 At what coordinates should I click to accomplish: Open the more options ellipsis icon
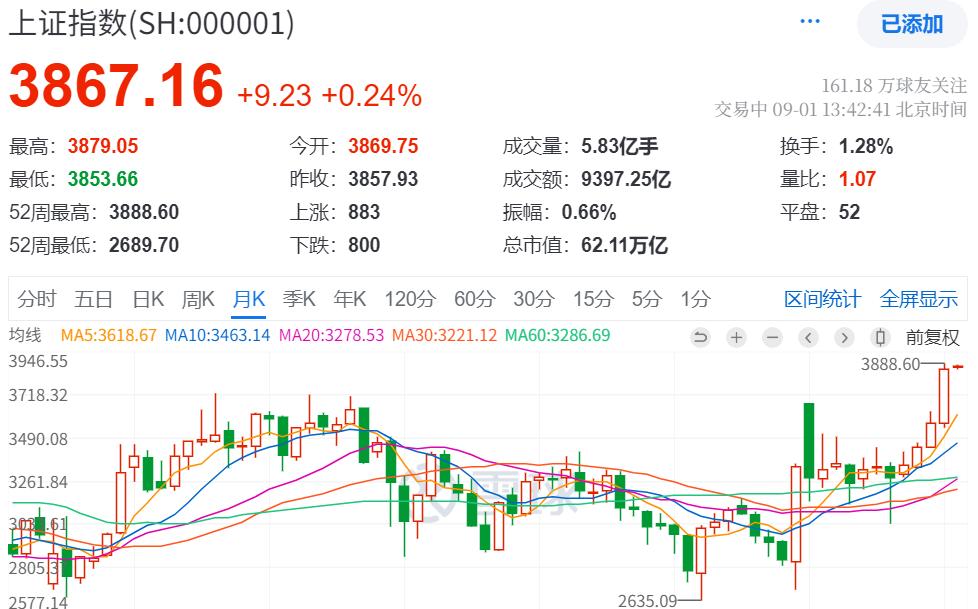[x=809, y=20]
